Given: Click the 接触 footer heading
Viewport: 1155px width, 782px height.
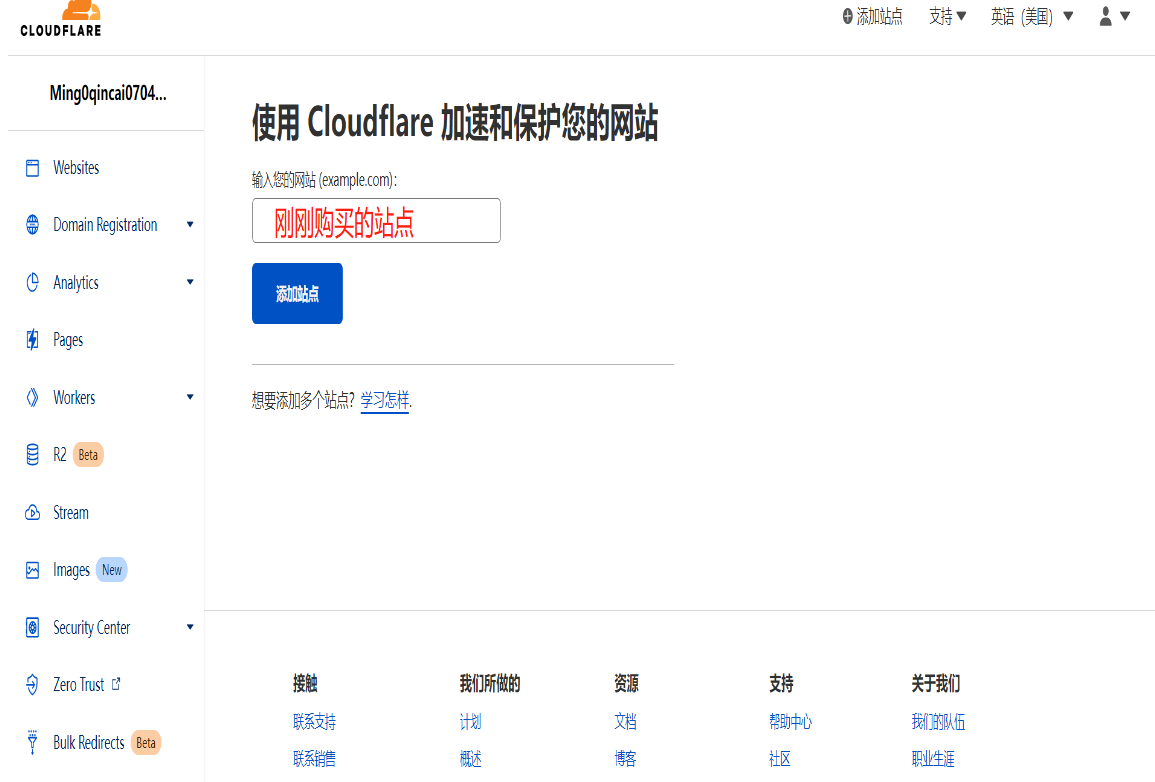Looking at the screenshot, I should (x=305, y=683).
